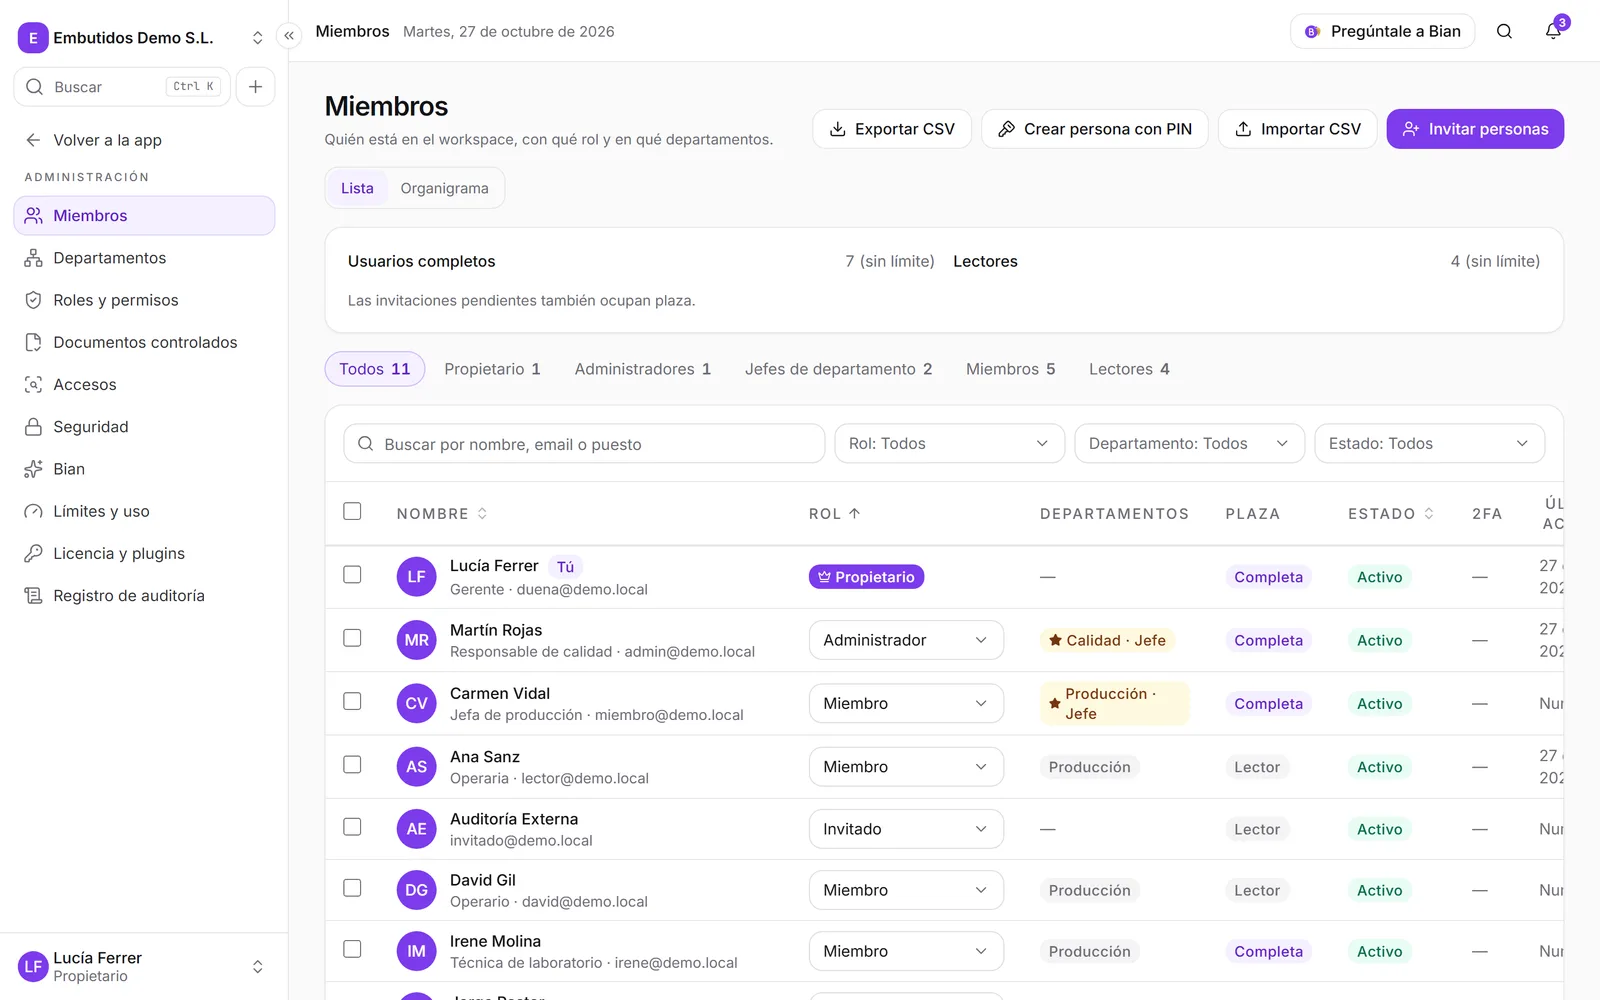Click Invitar personas button
The width and height of the screenshot is (1600, 1000).
tap(1475, 129)
